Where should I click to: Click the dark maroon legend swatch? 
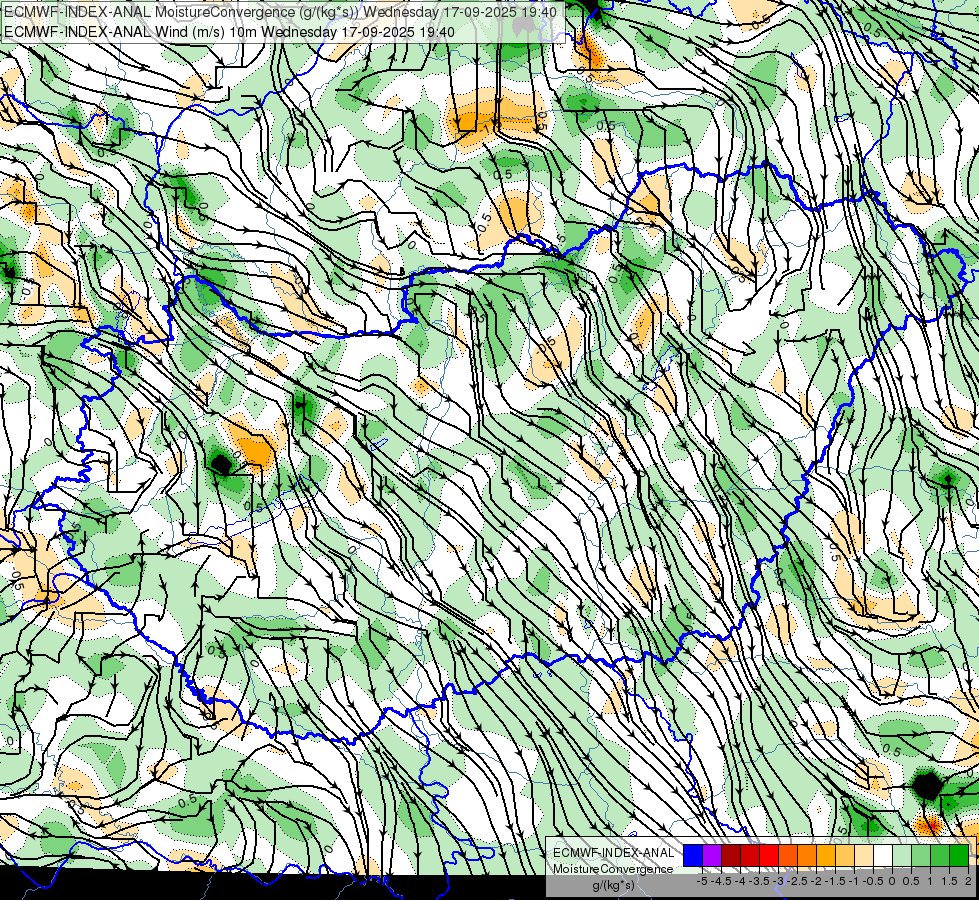click(731, 856)
